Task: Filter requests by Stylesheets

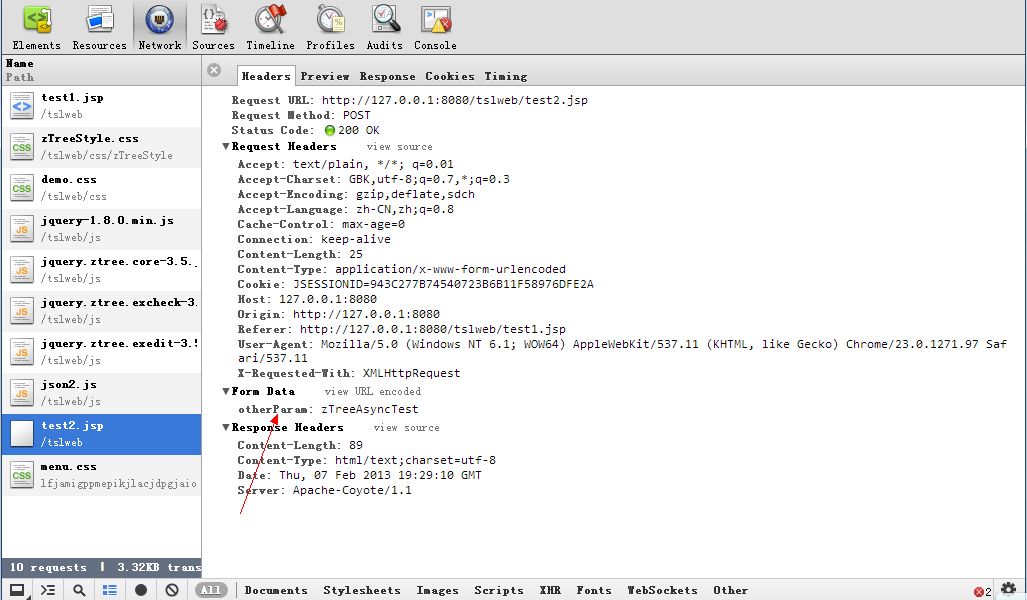Action: 362,590
